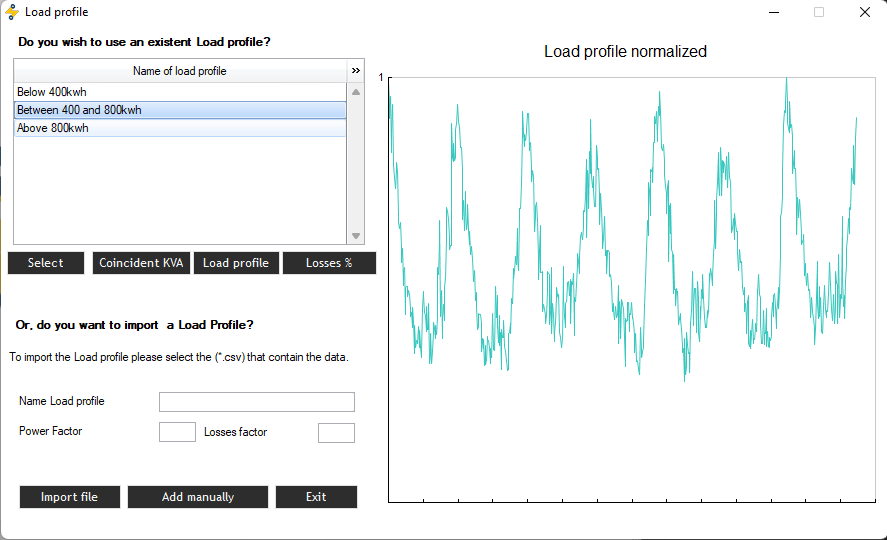887x540 pixels.
Task: Click the Add manually button
Action: (x=198, y=497)
